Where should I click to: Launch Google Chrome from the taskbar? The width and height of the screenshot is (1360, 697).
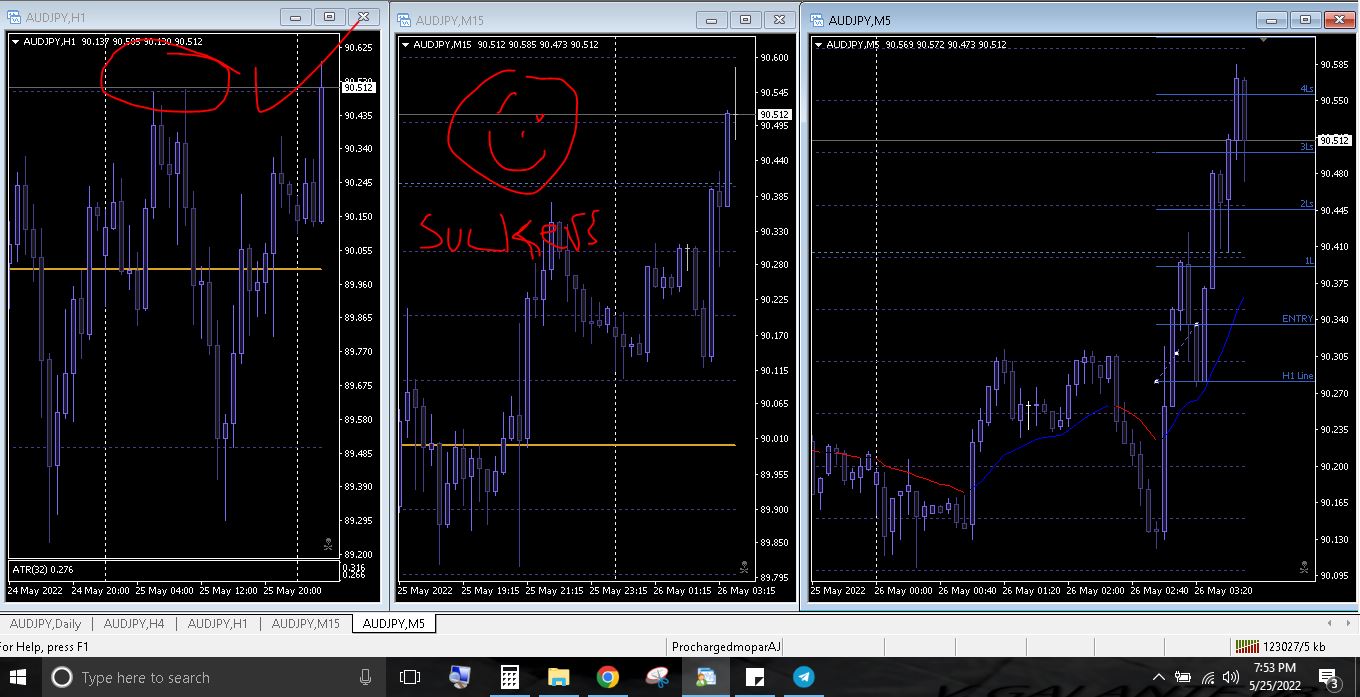pos(607,677)
